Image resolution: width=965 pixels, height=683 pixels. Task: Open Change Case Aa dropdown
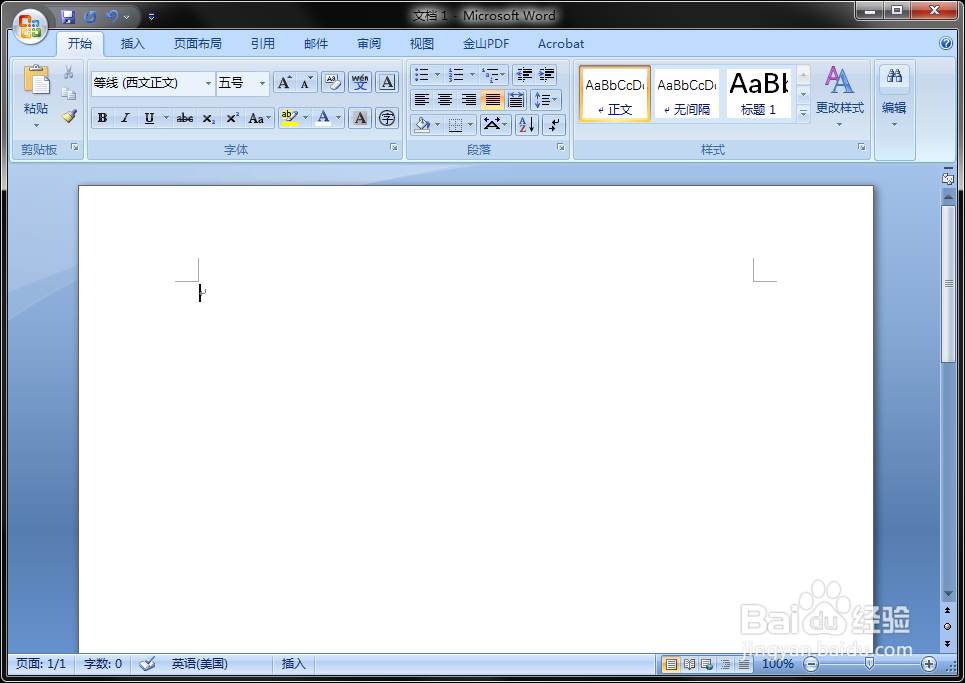259,118
